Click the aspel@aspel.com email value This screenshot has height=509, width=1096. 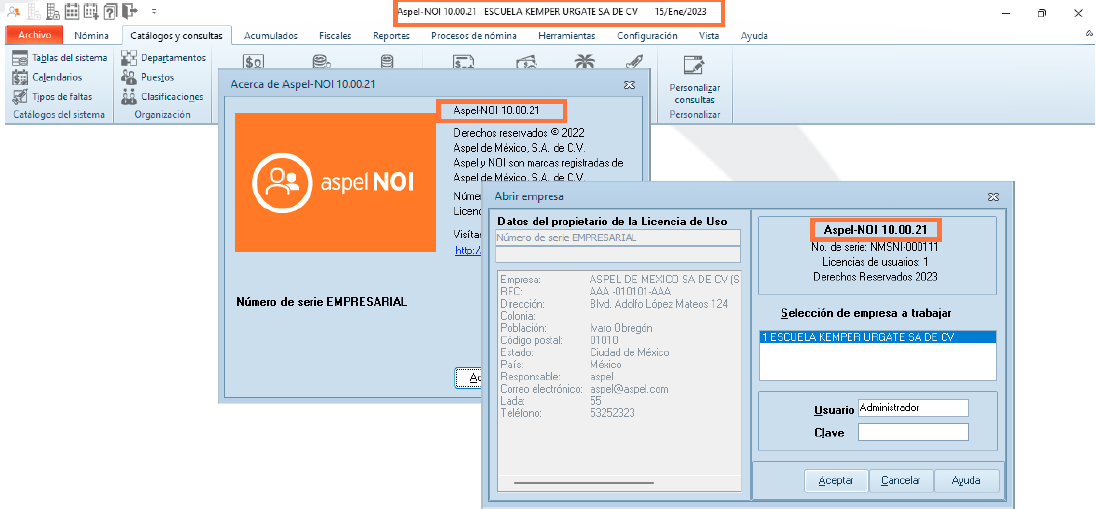click(x=630, y=389)
